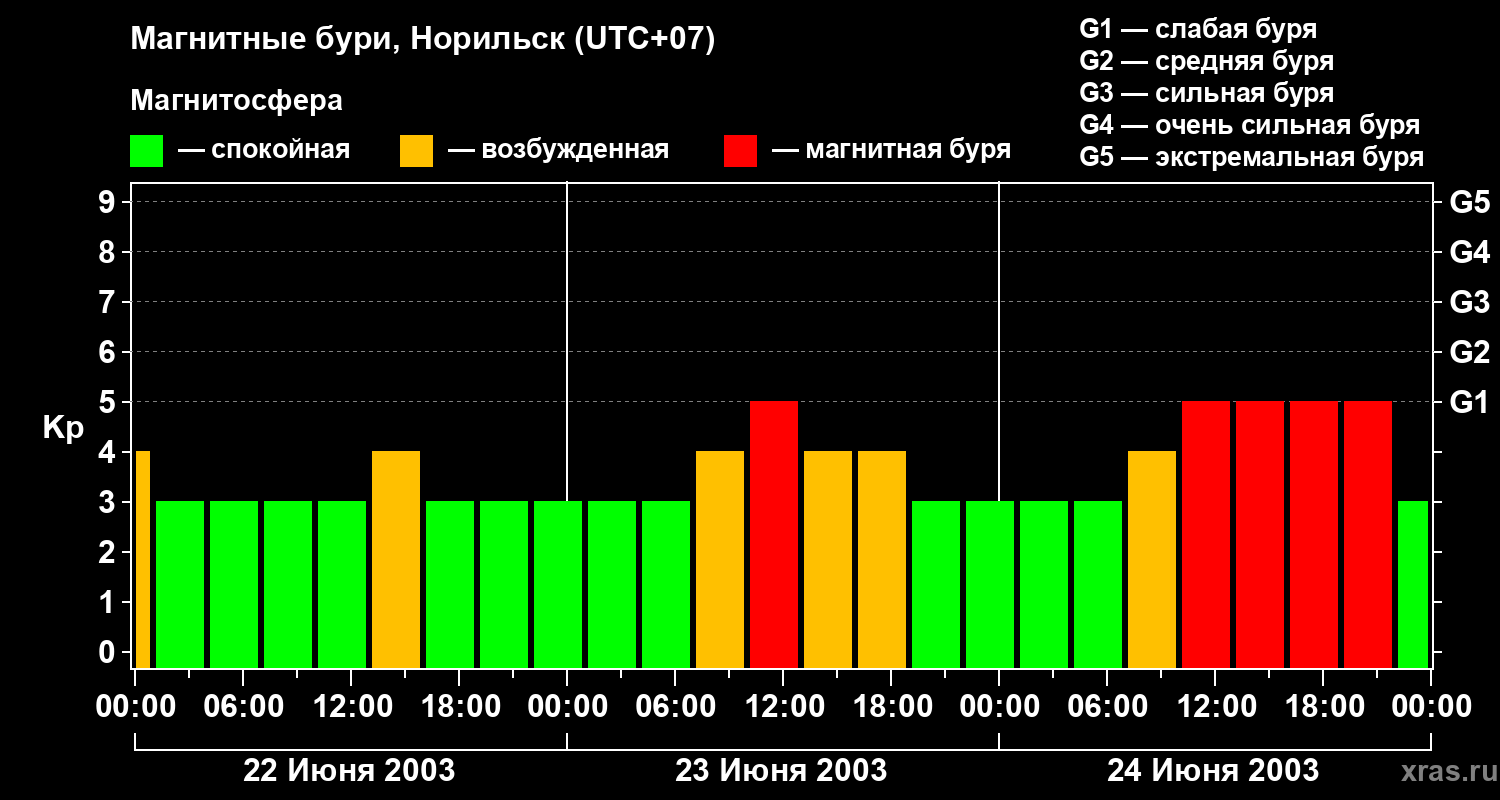Click the orange Kp 4 bar after 12:00 on 22 June
The width and height of the screenshot is (1500, 800).
[396, 559]
